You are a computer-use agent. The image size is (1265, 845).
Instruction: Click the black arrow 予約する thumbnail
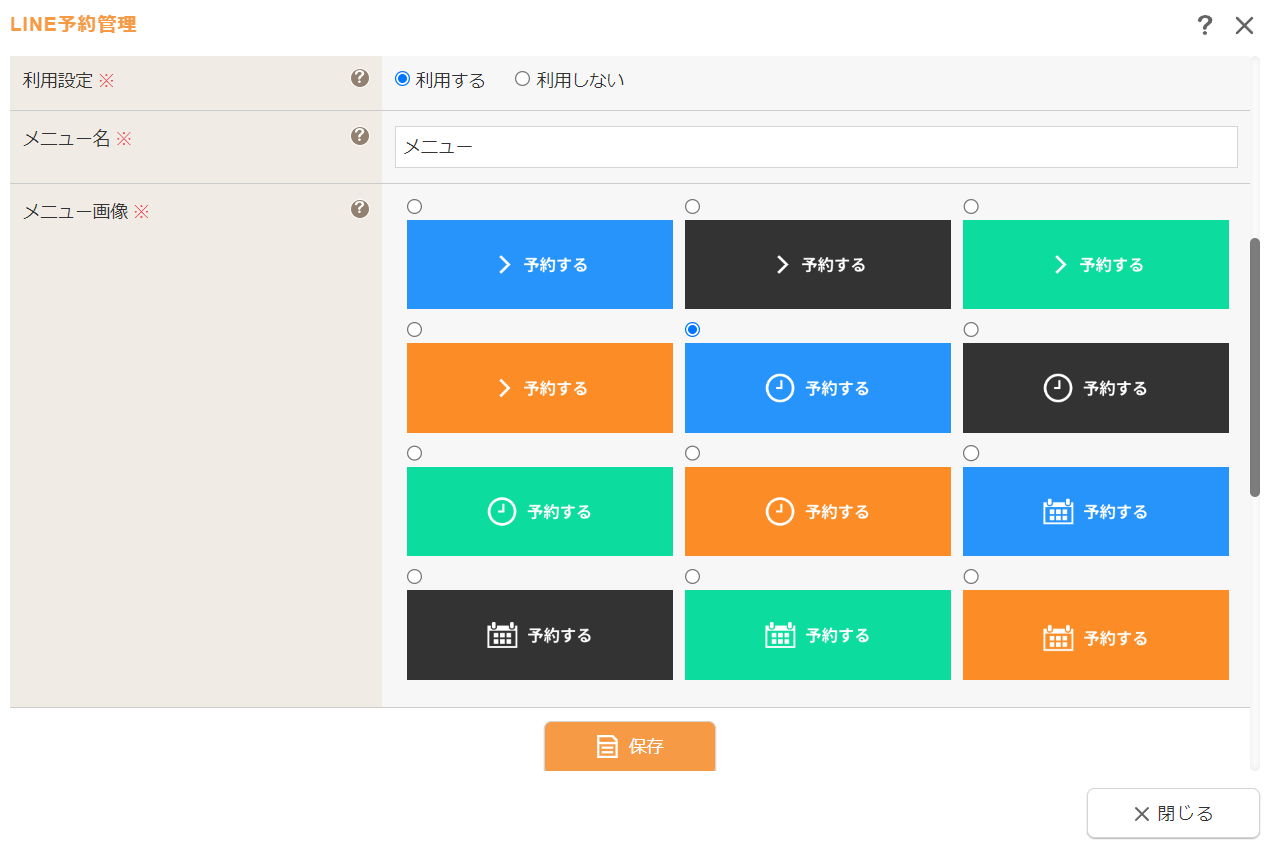tap(818, 264)
